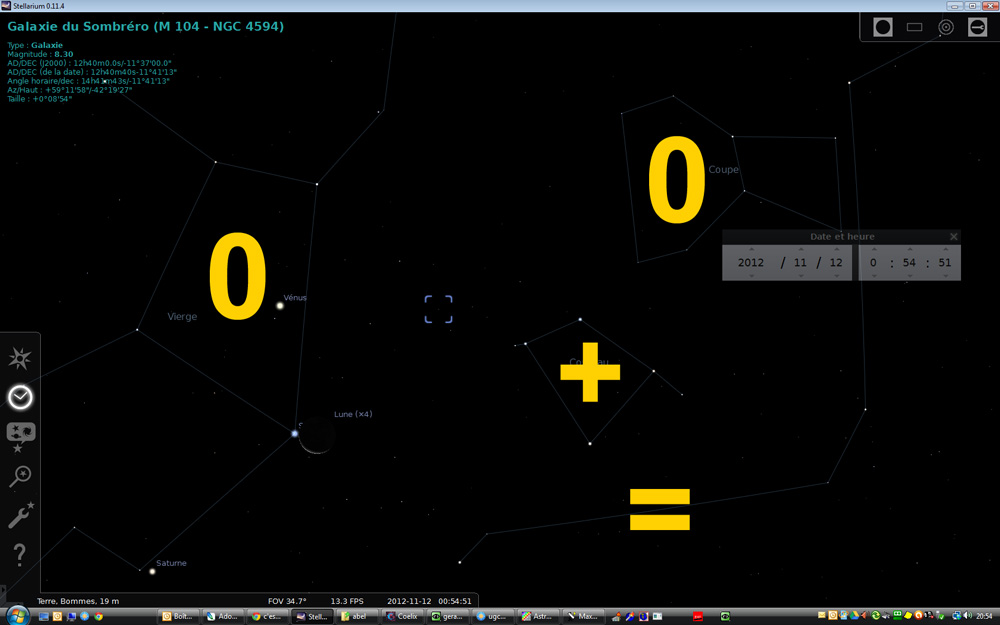Image resolution: width=1000 pixels, height=625 pixels.
Task: Click the seconds field 51
Action: [x=945, y=263]
